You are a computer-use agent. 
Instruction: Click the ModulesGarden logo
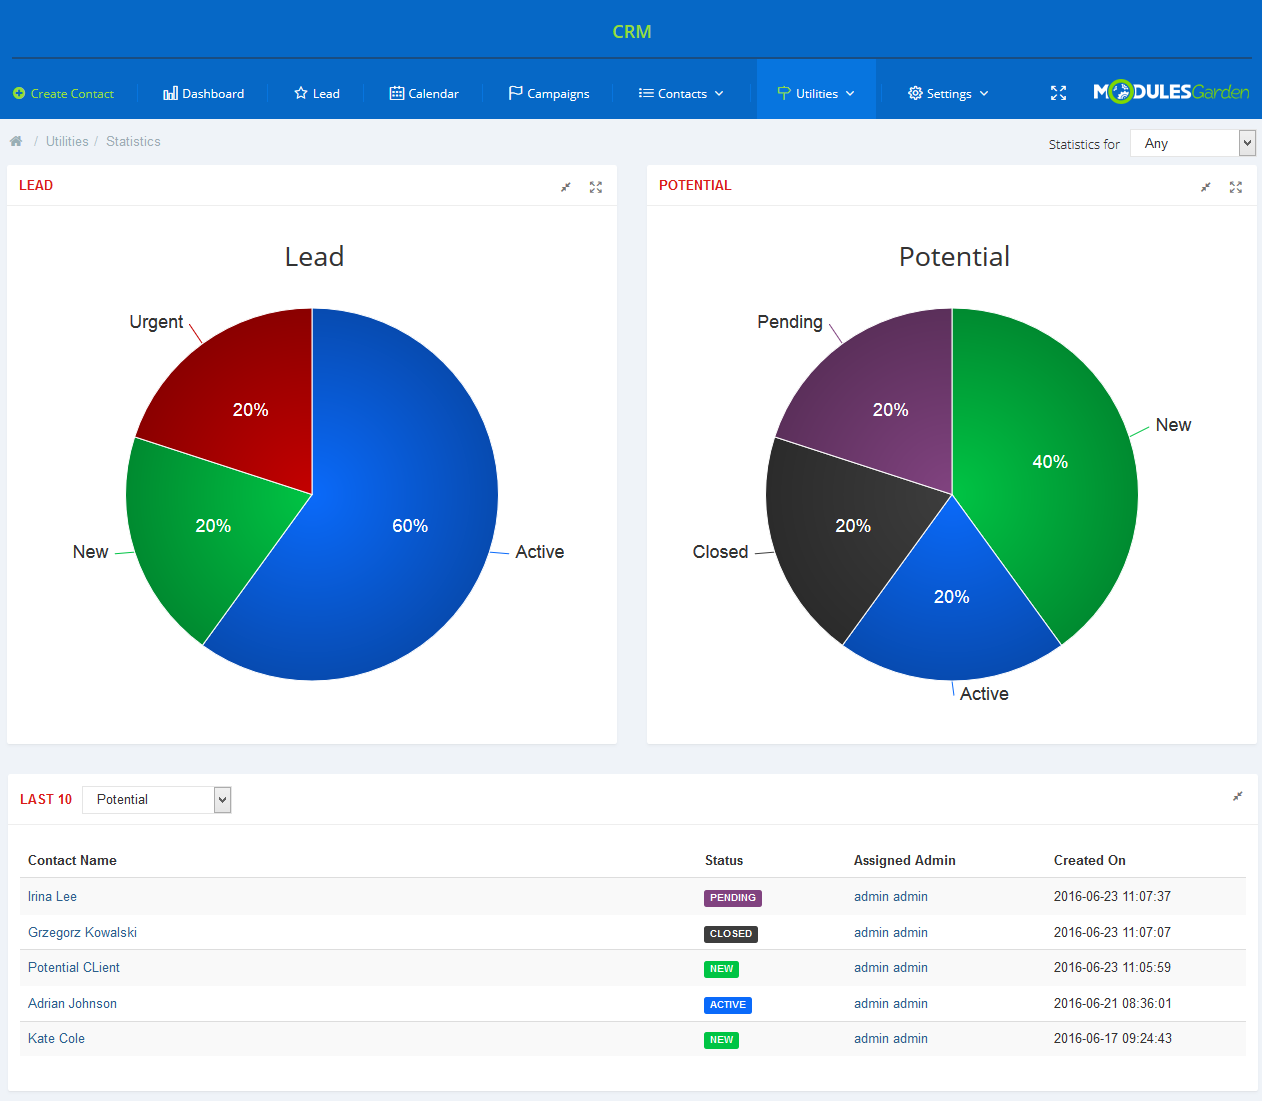pyautogui.click(x=1171, y=92)
